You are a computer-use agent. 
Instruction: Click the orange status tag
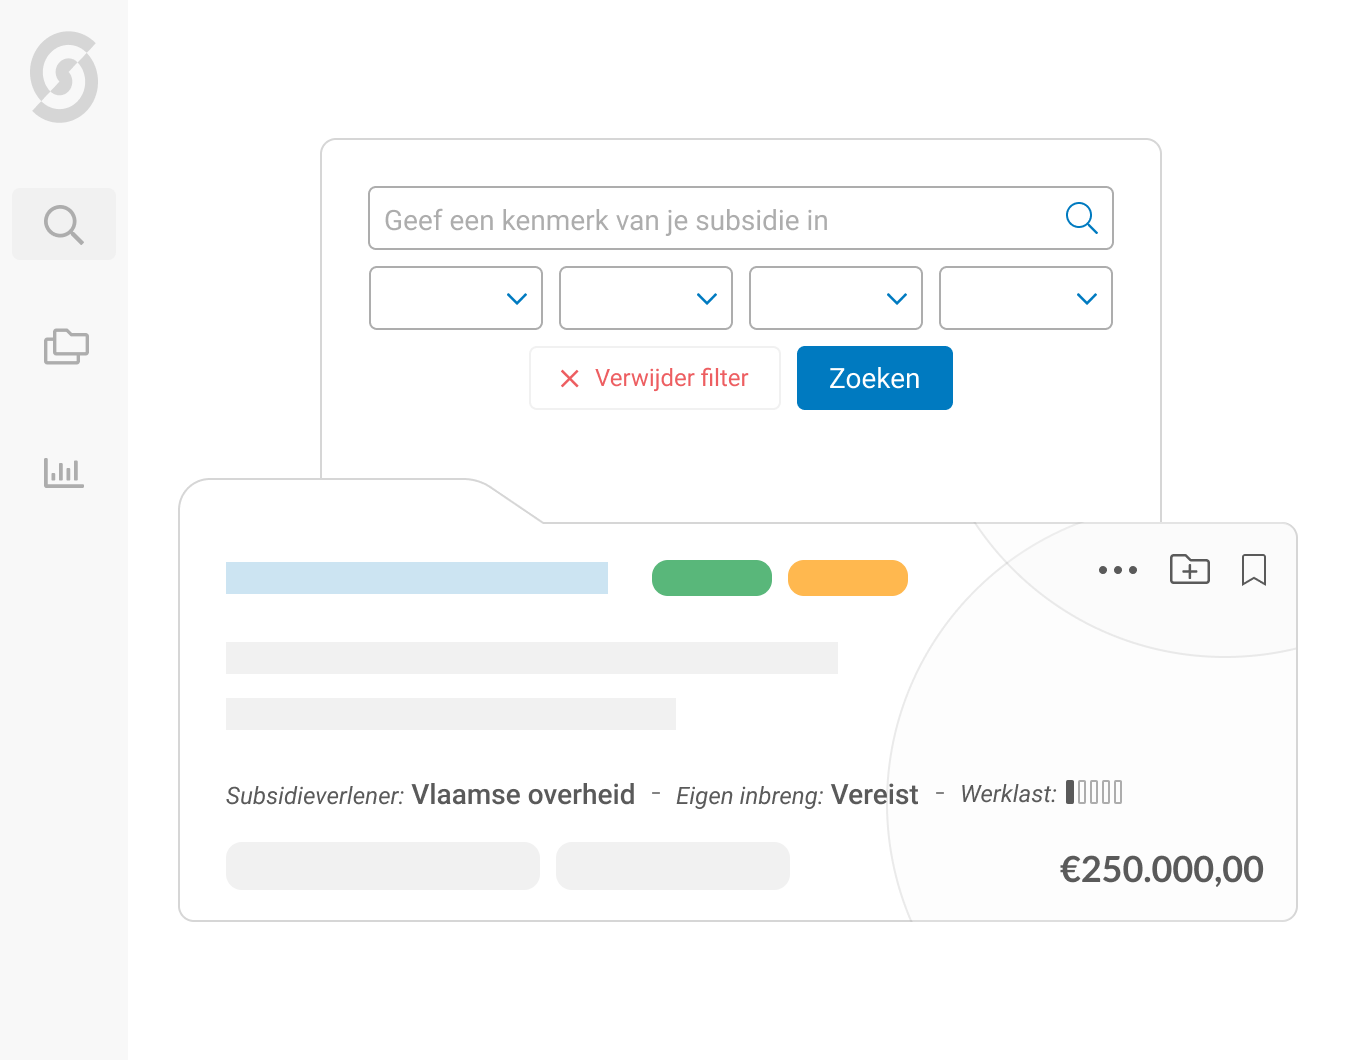click(x=847, y=578)
